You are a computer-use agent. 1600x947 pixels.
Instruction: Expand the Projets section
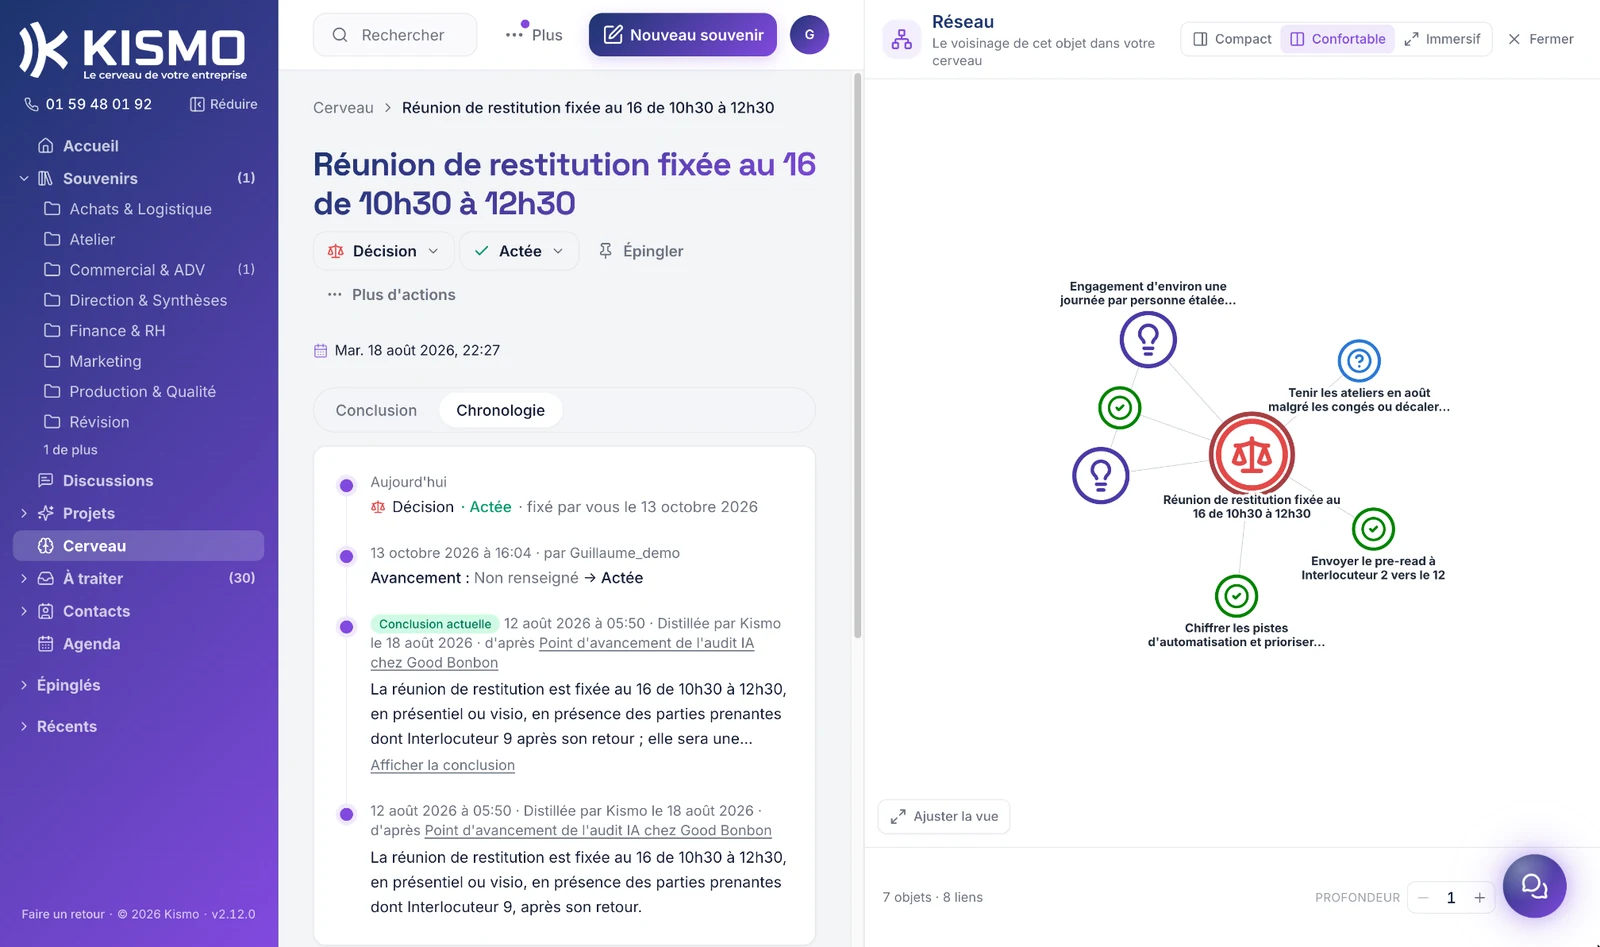(x=24, y=513)
